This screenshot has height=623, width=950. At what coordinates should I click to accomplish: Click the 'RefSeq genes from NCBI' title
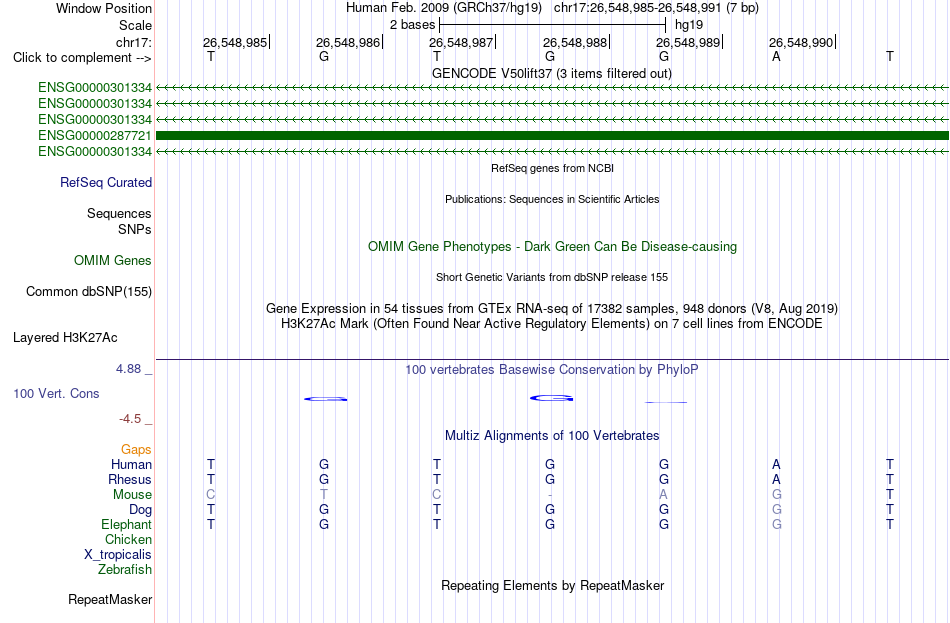[x=552, y=168]
